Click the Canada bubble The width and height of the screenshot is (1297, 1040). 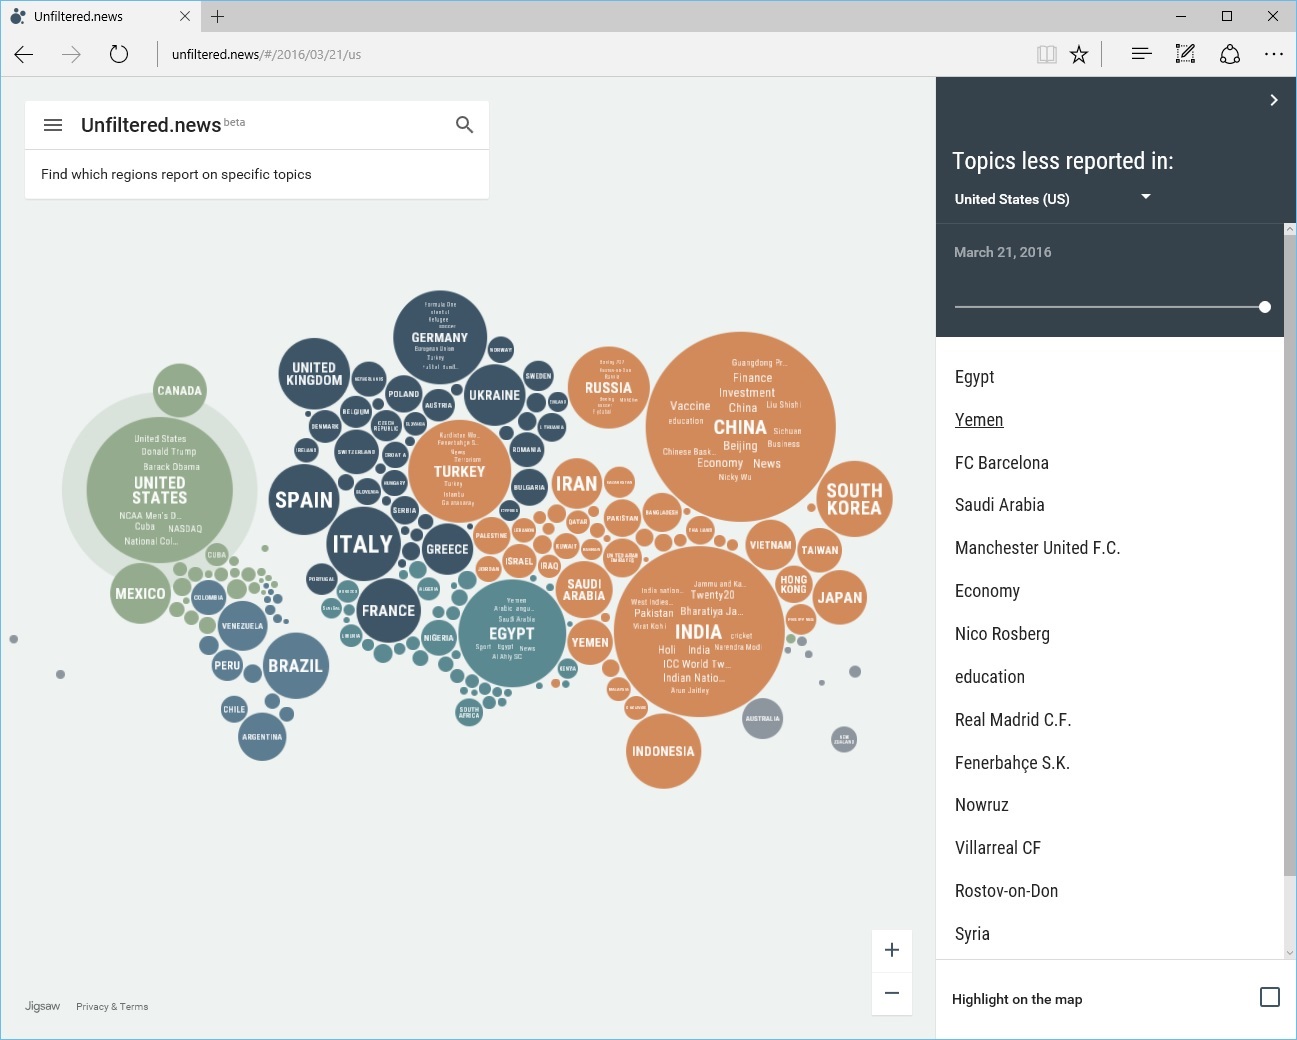point(180,390)
